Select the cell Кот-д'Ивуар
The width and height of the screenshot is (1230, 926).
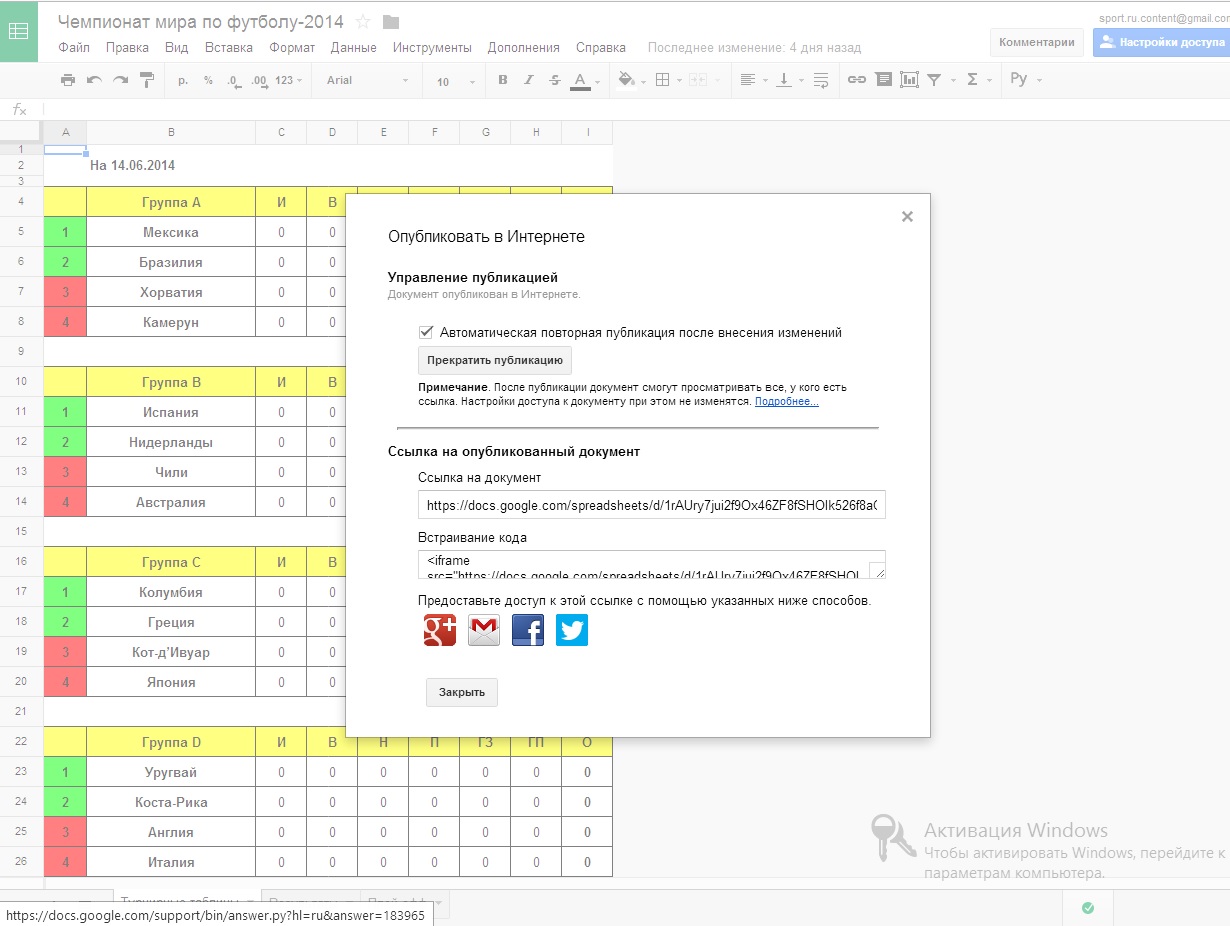click(x=171, y=652)
